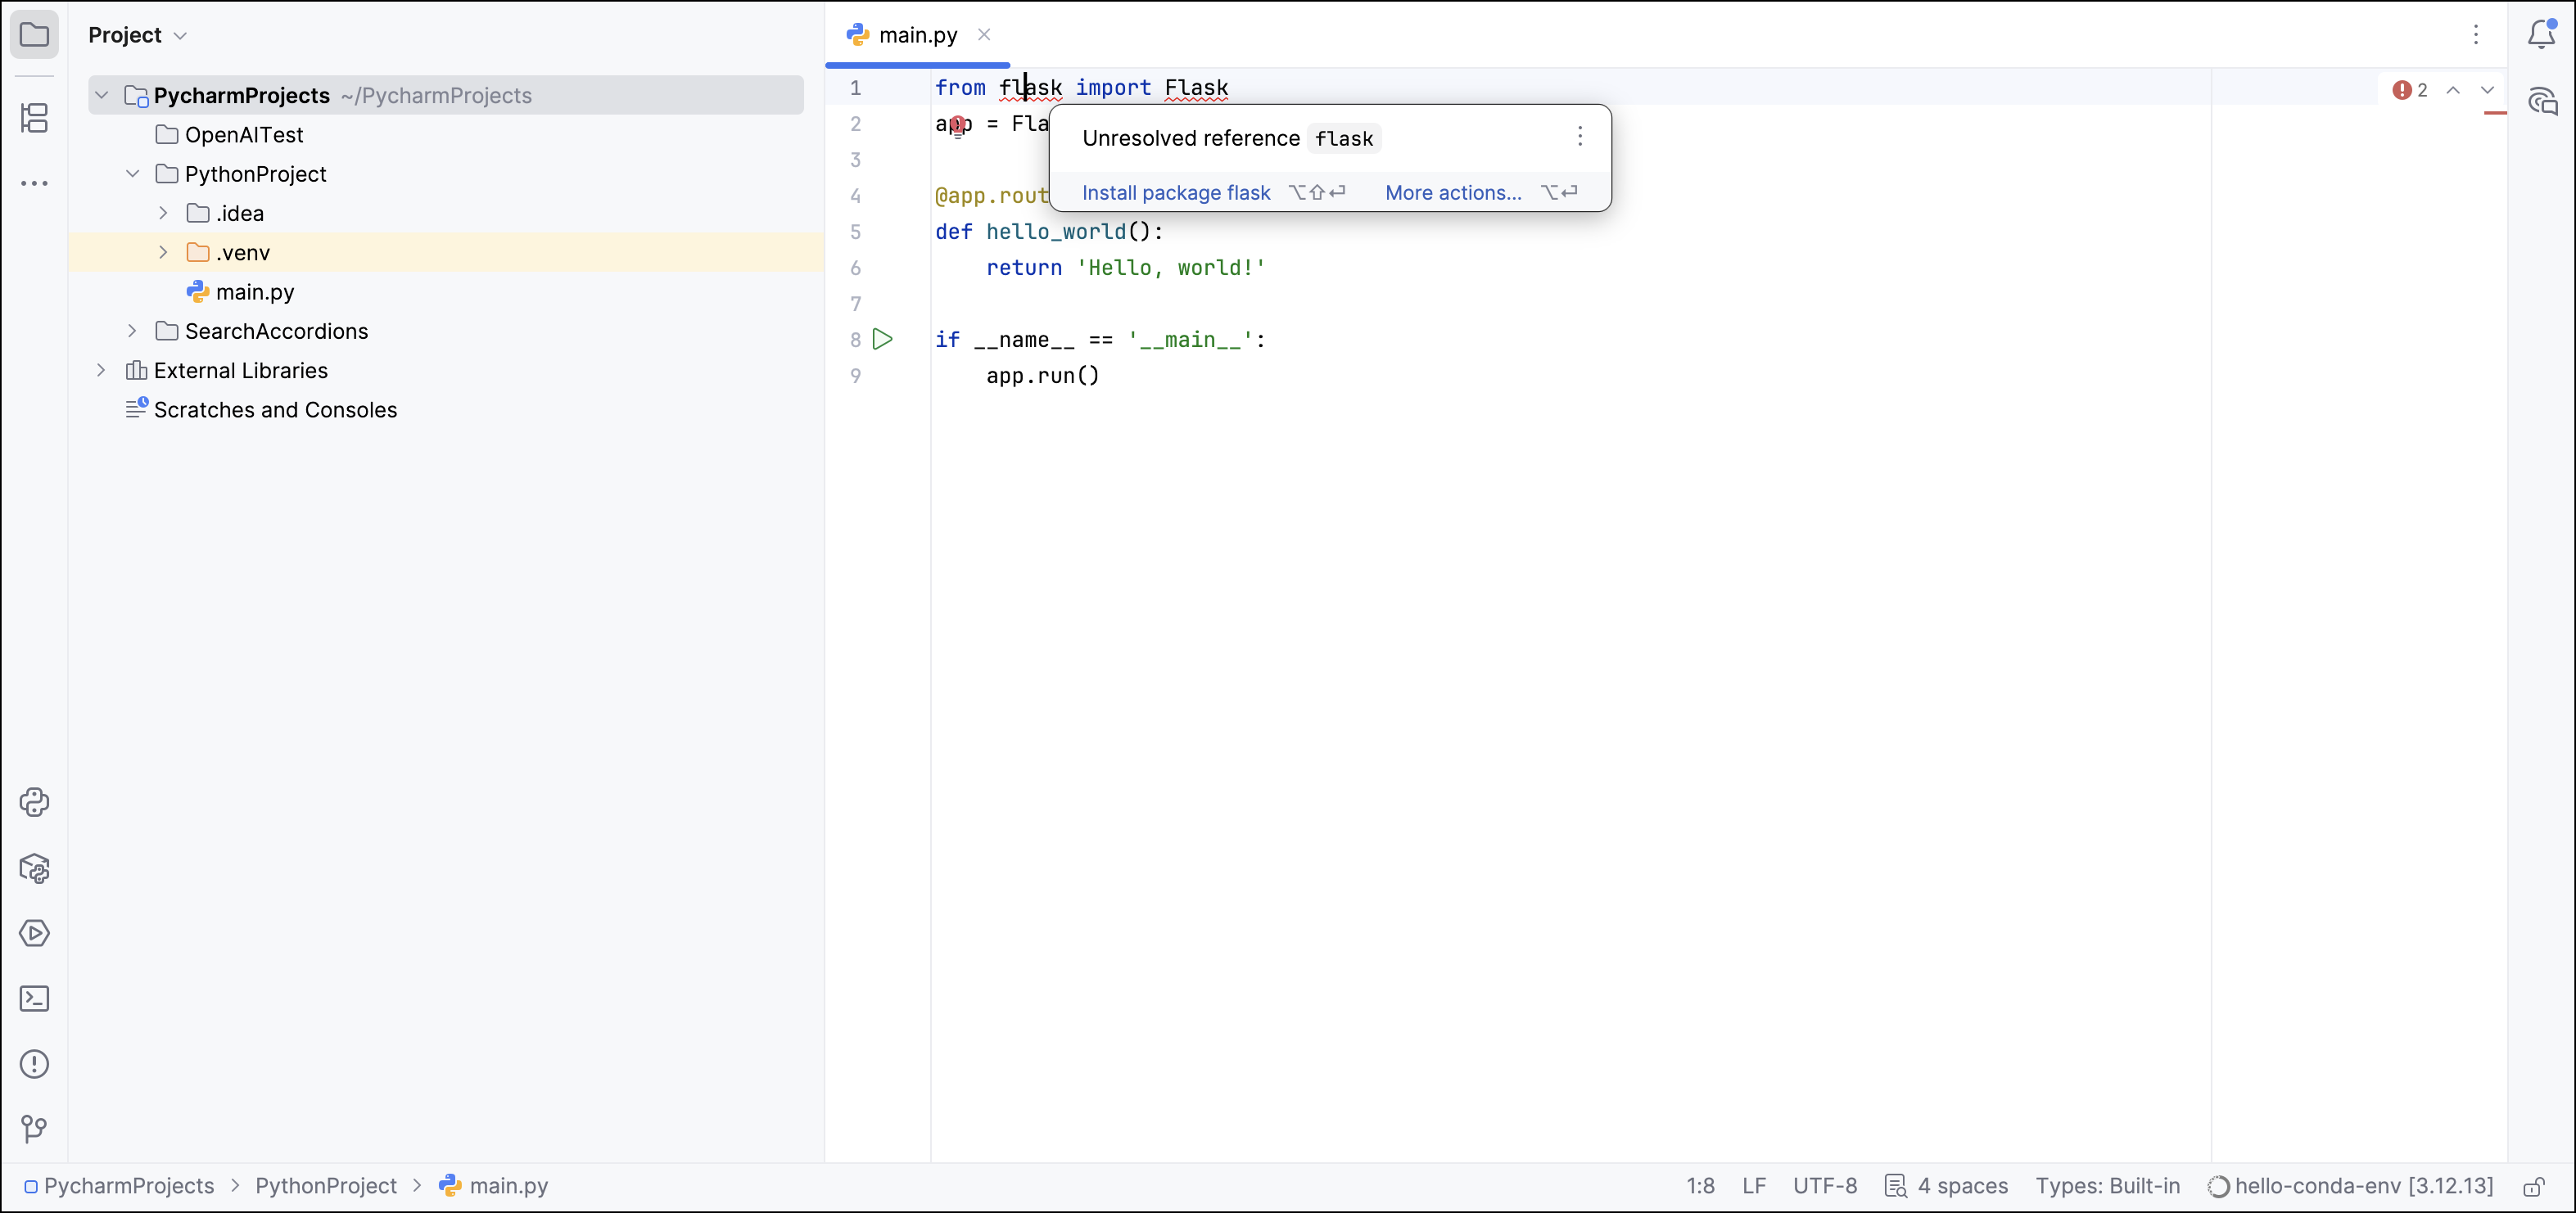Expand the .idea folder
This screenshot has height=1213, width=2576.
point(163,213)
